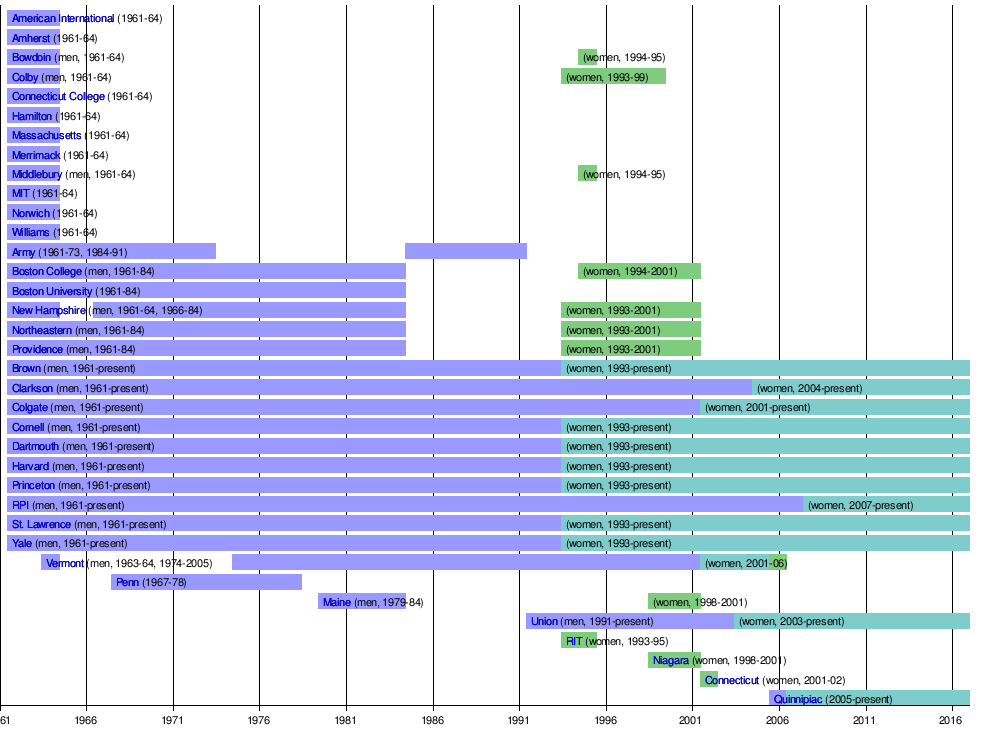Click Army's second bar spanning 1984-91
Image resolution: width=1000 pixels, height=755 pixels.
click(x=465, y=251)
